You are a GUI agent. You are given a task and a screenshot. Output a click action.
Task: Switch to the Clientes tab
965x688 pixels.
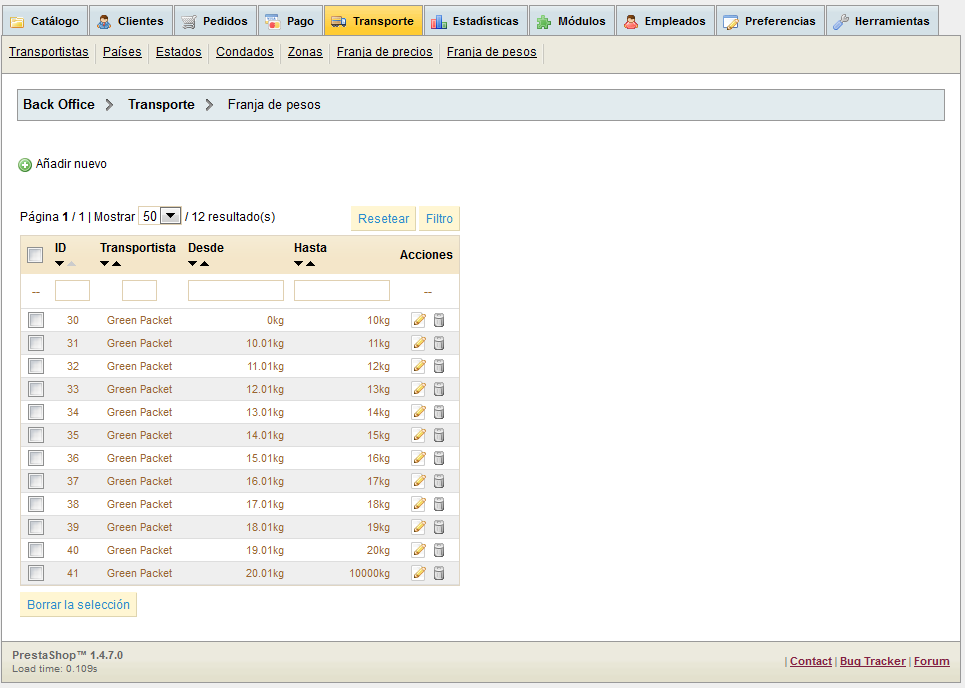[130, 21]
